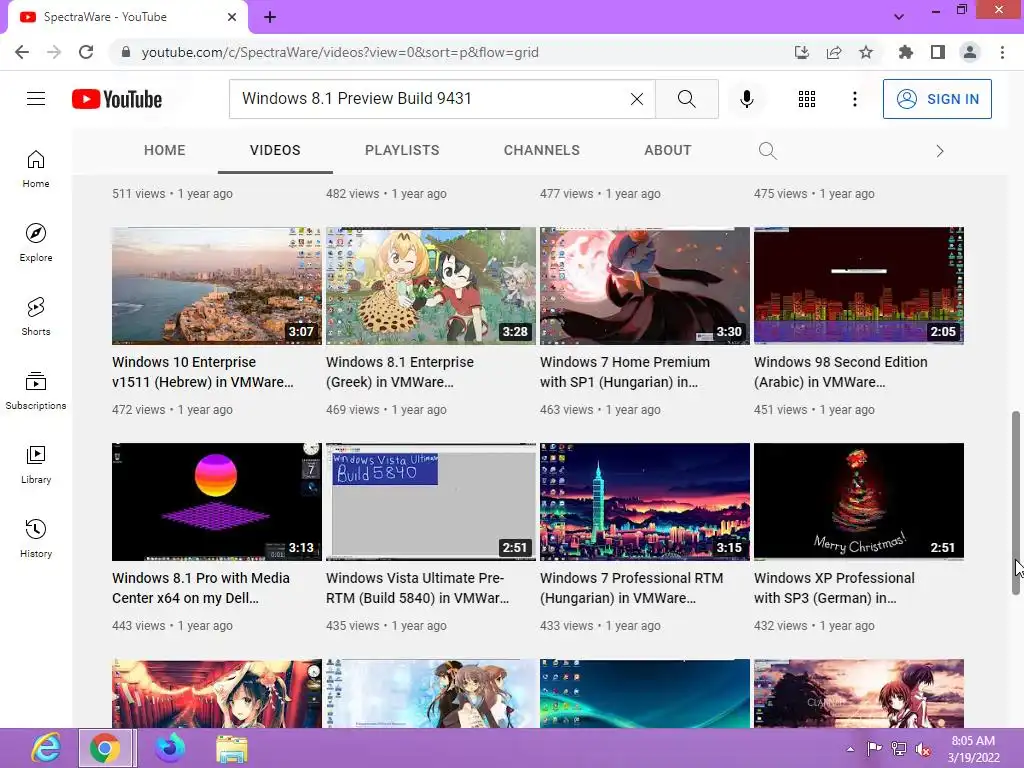Click the page vertical scrollbar thumb

tap(1016, 503)
